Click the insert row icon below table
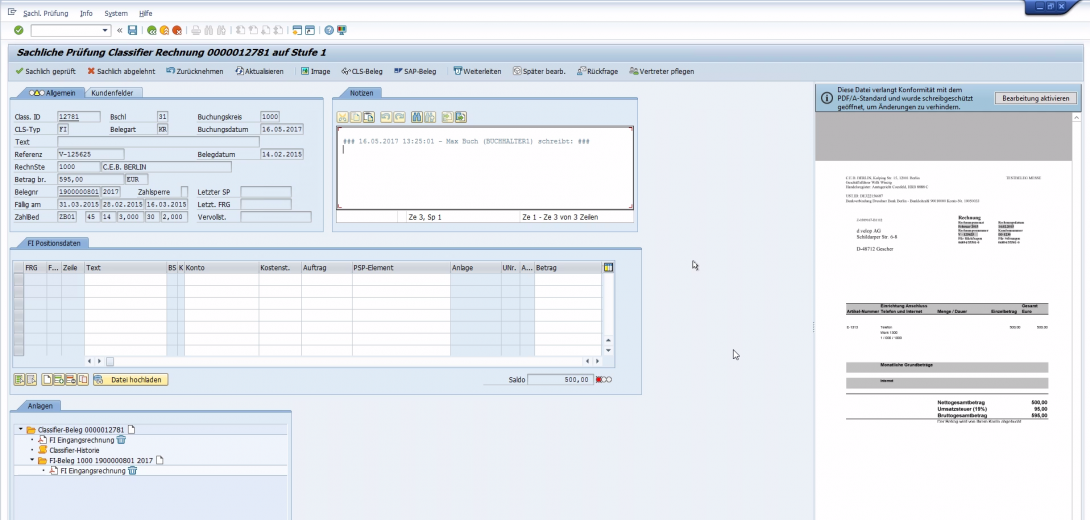The image size is (1090, 520). pyautogui.click(x=59, y=380)
